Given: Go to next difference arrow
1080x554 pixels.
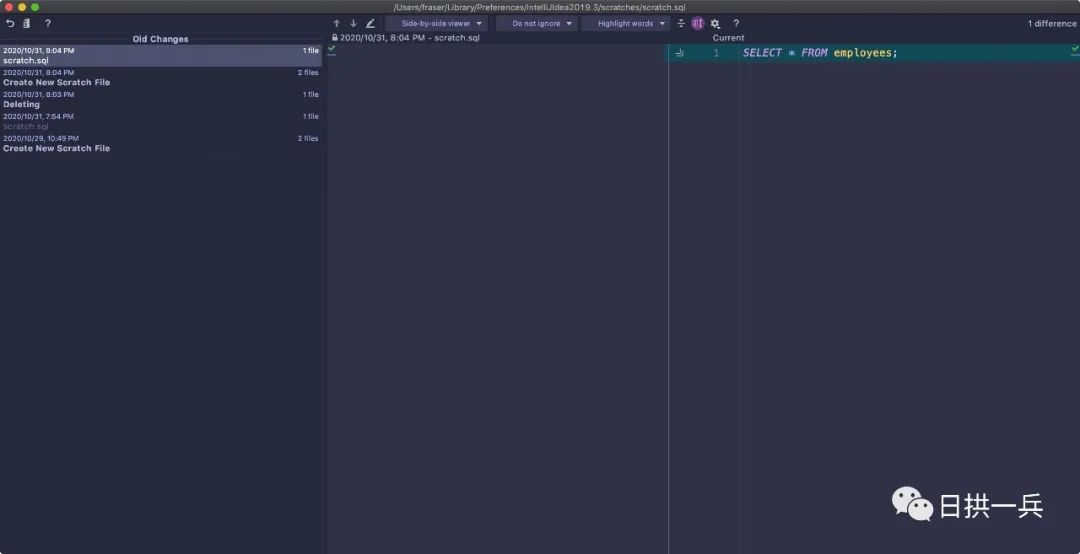Looking at the screenshot, I should [x=353, y=23].
